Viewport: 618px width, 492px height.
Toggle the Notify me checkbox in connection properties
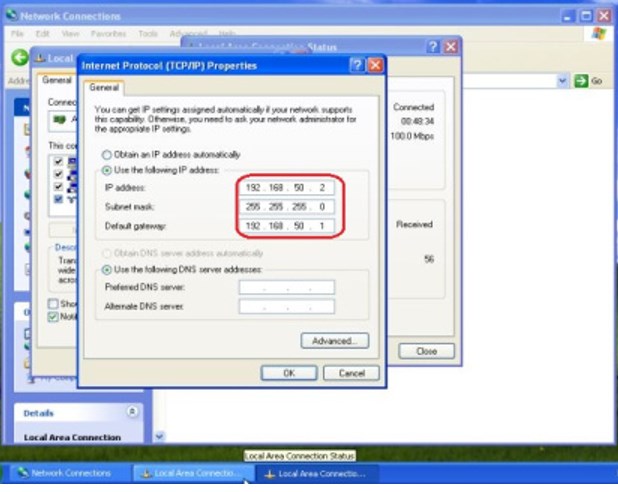click(x=53, y=316)
